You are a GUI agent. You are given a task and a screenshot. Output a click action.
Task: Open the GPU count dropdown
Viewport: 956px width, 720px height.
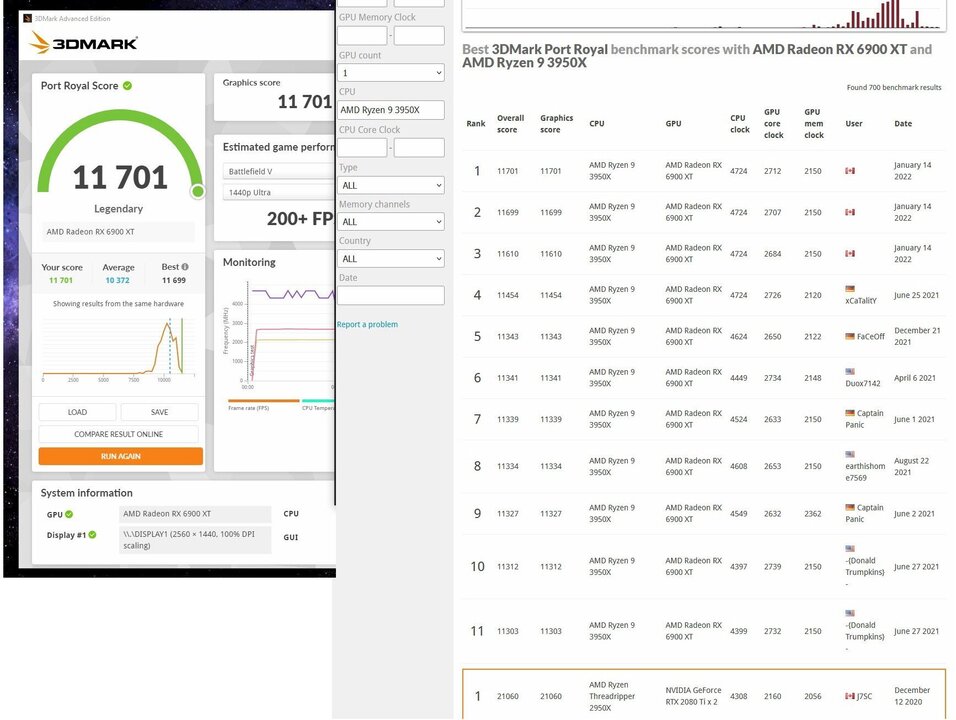click(x=390, y=73)
